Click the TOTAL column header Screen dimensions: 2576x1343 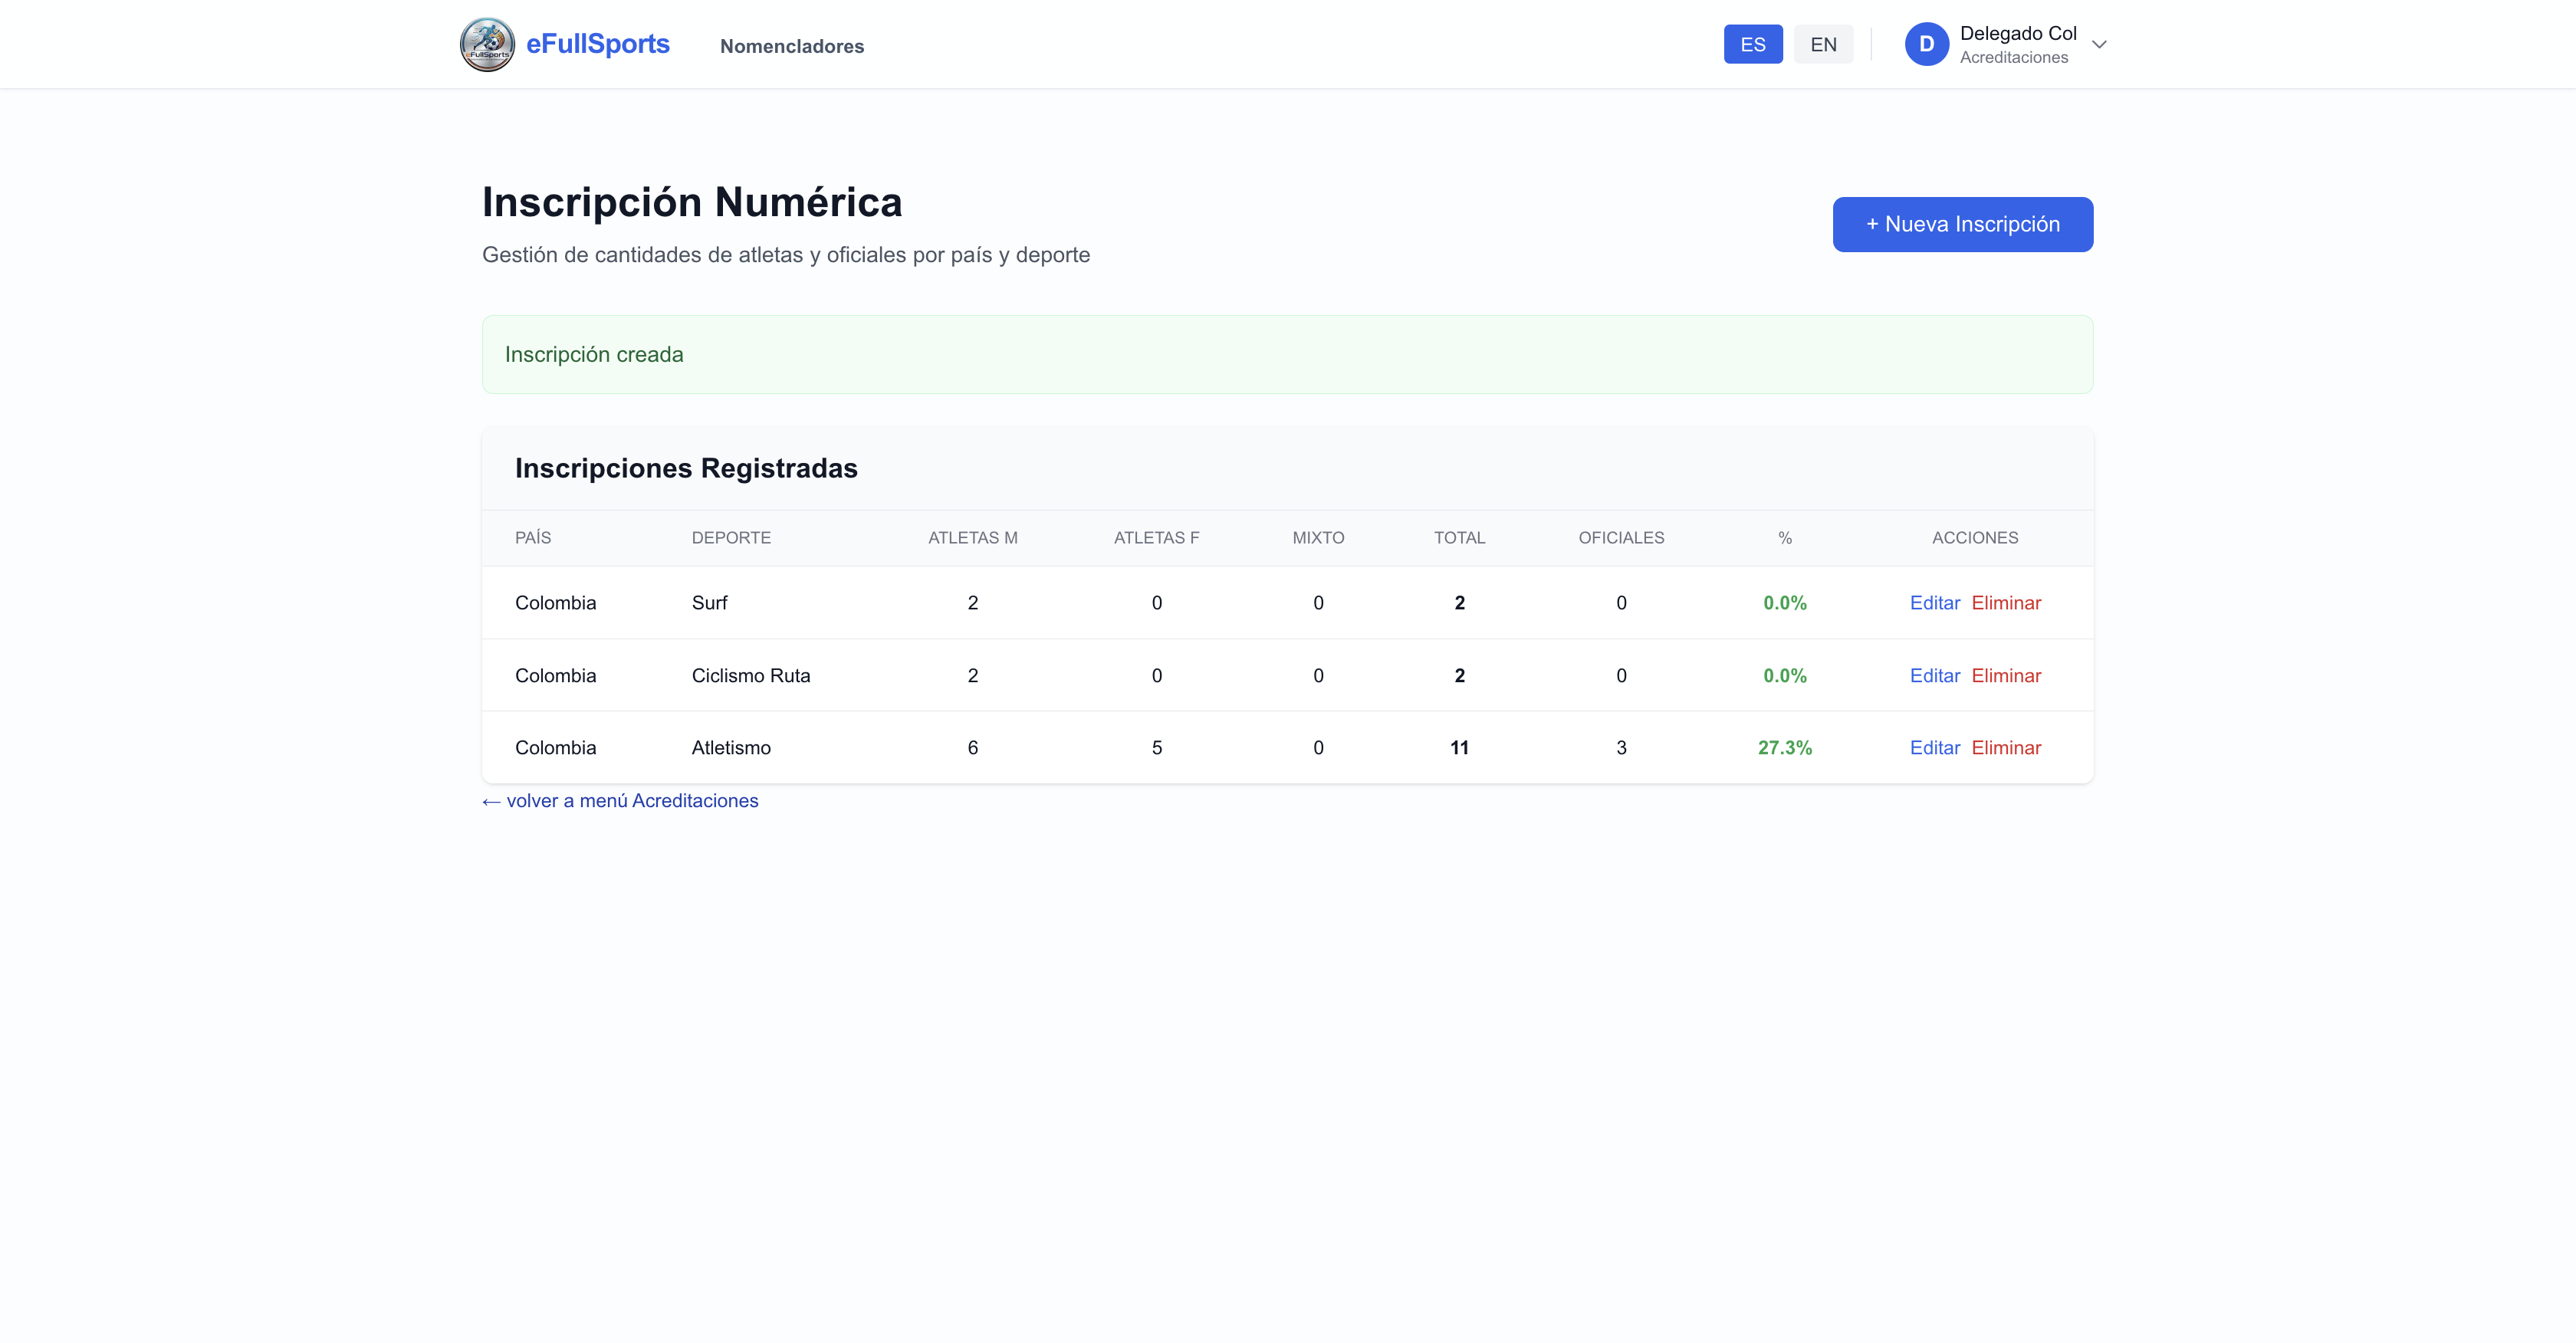tap(1459, 538)
